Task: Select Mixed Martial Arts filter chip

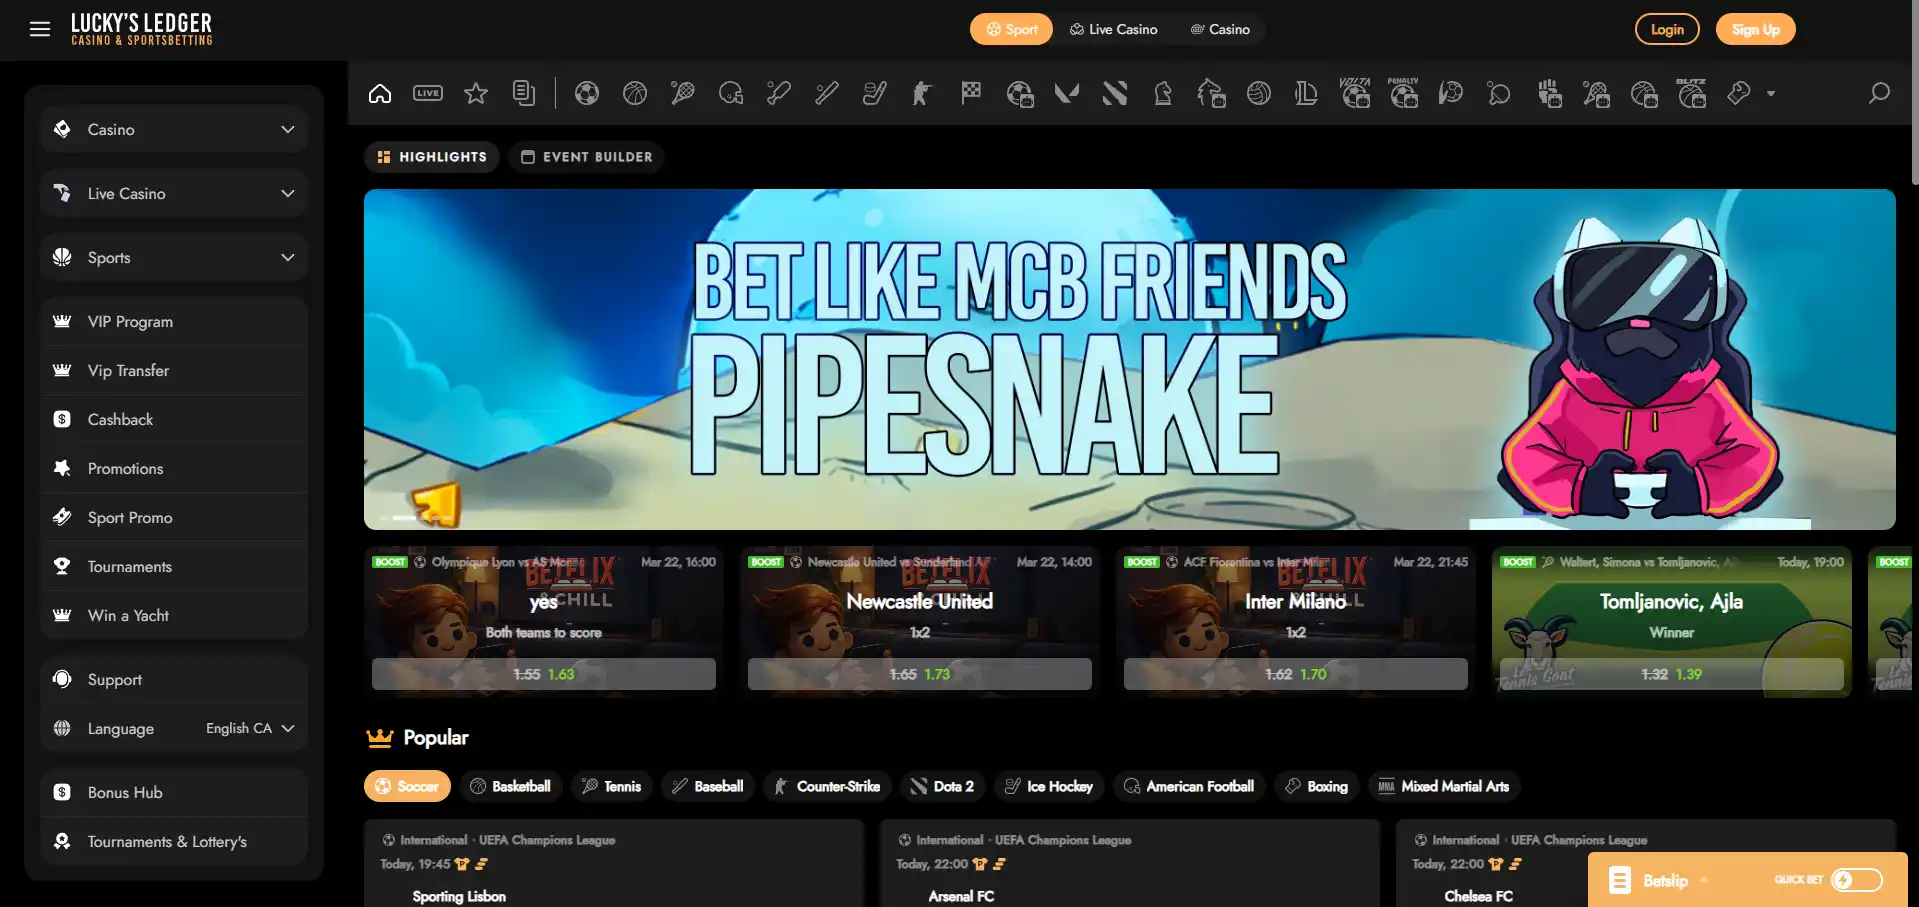Action: pyautogui.click(x=1443, y=786)
